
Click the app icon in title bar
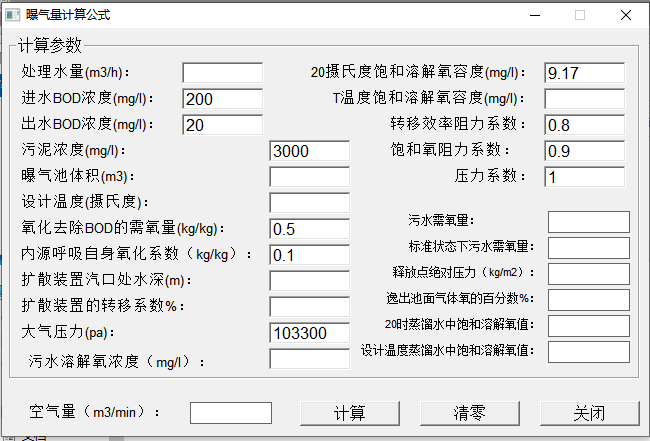(14, 15)
